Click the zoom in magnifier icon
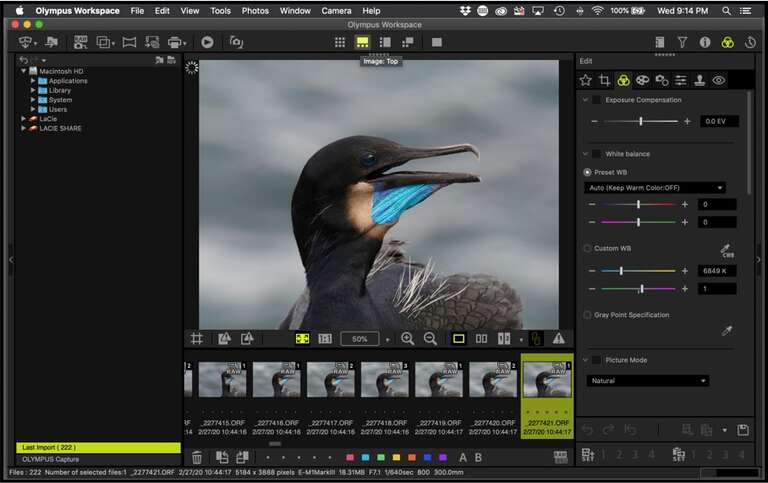 pos(407,339)
